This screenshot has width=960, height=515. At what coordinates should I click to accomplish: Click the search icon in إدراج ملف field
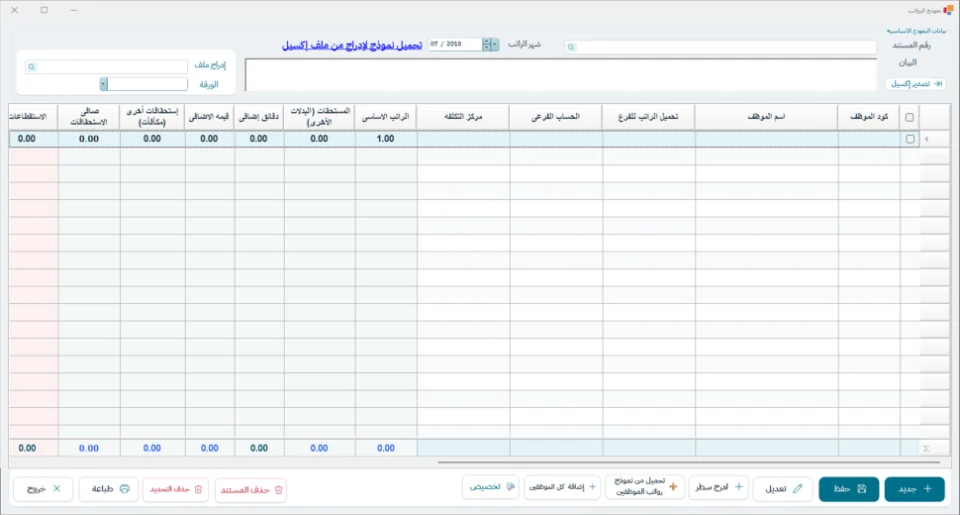coord(32,67)
